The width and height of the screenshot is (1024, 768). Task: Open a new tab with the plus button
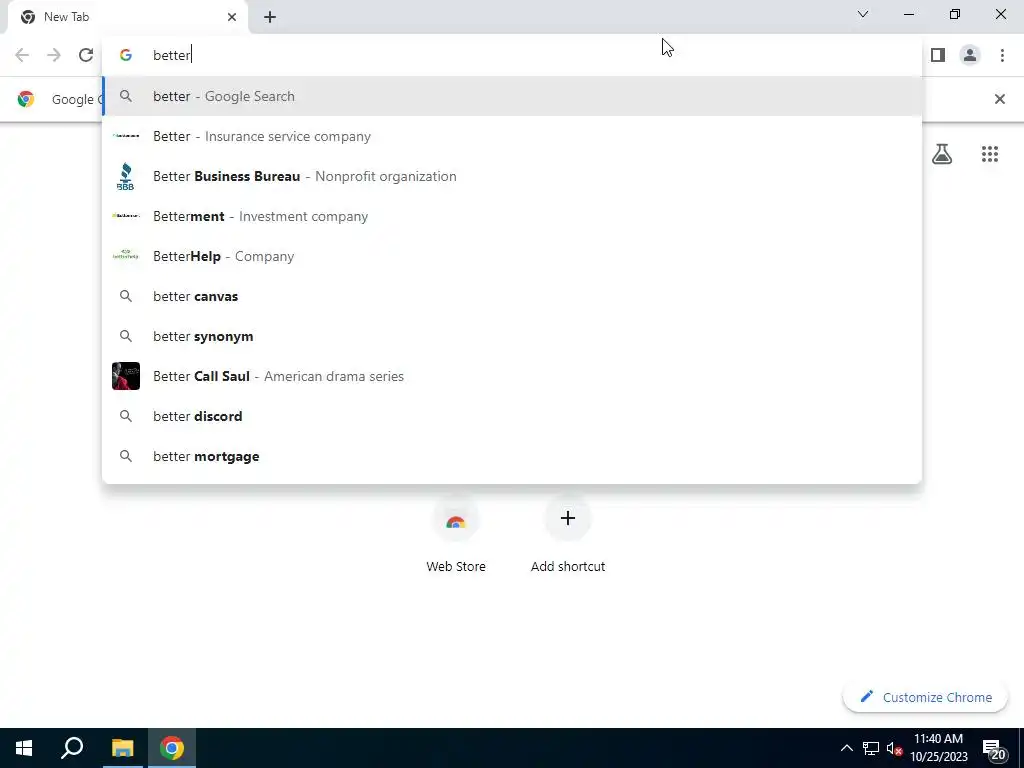(270, 17)
